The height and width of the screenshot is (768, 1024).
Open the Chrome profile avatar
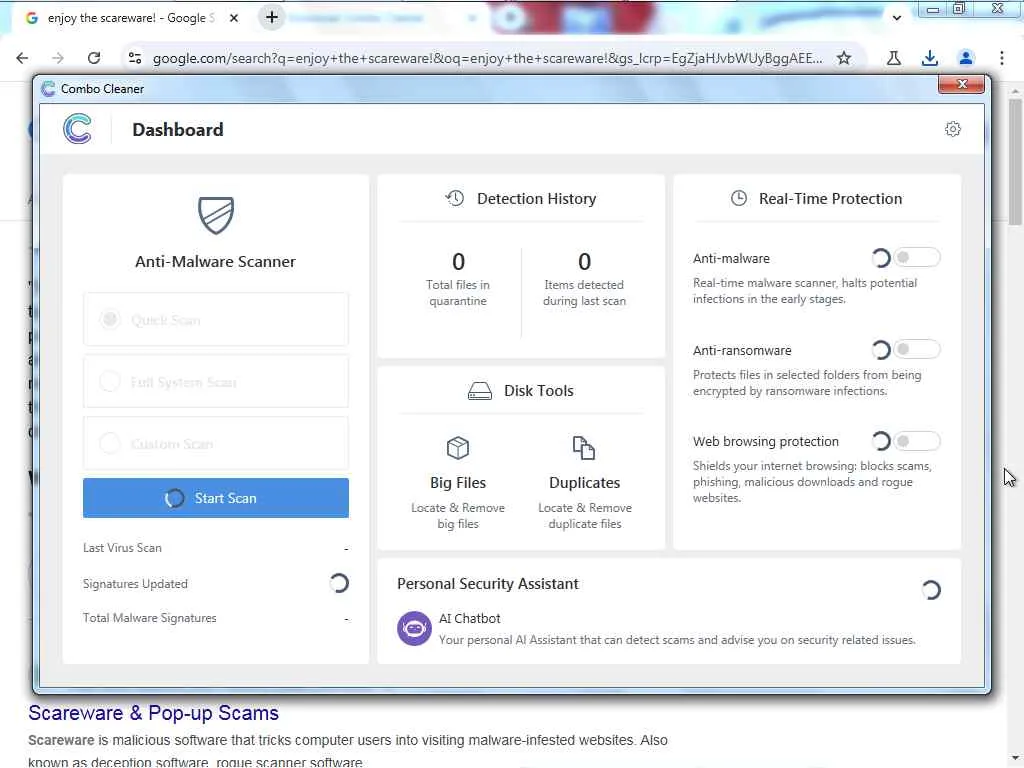(966, 58)
